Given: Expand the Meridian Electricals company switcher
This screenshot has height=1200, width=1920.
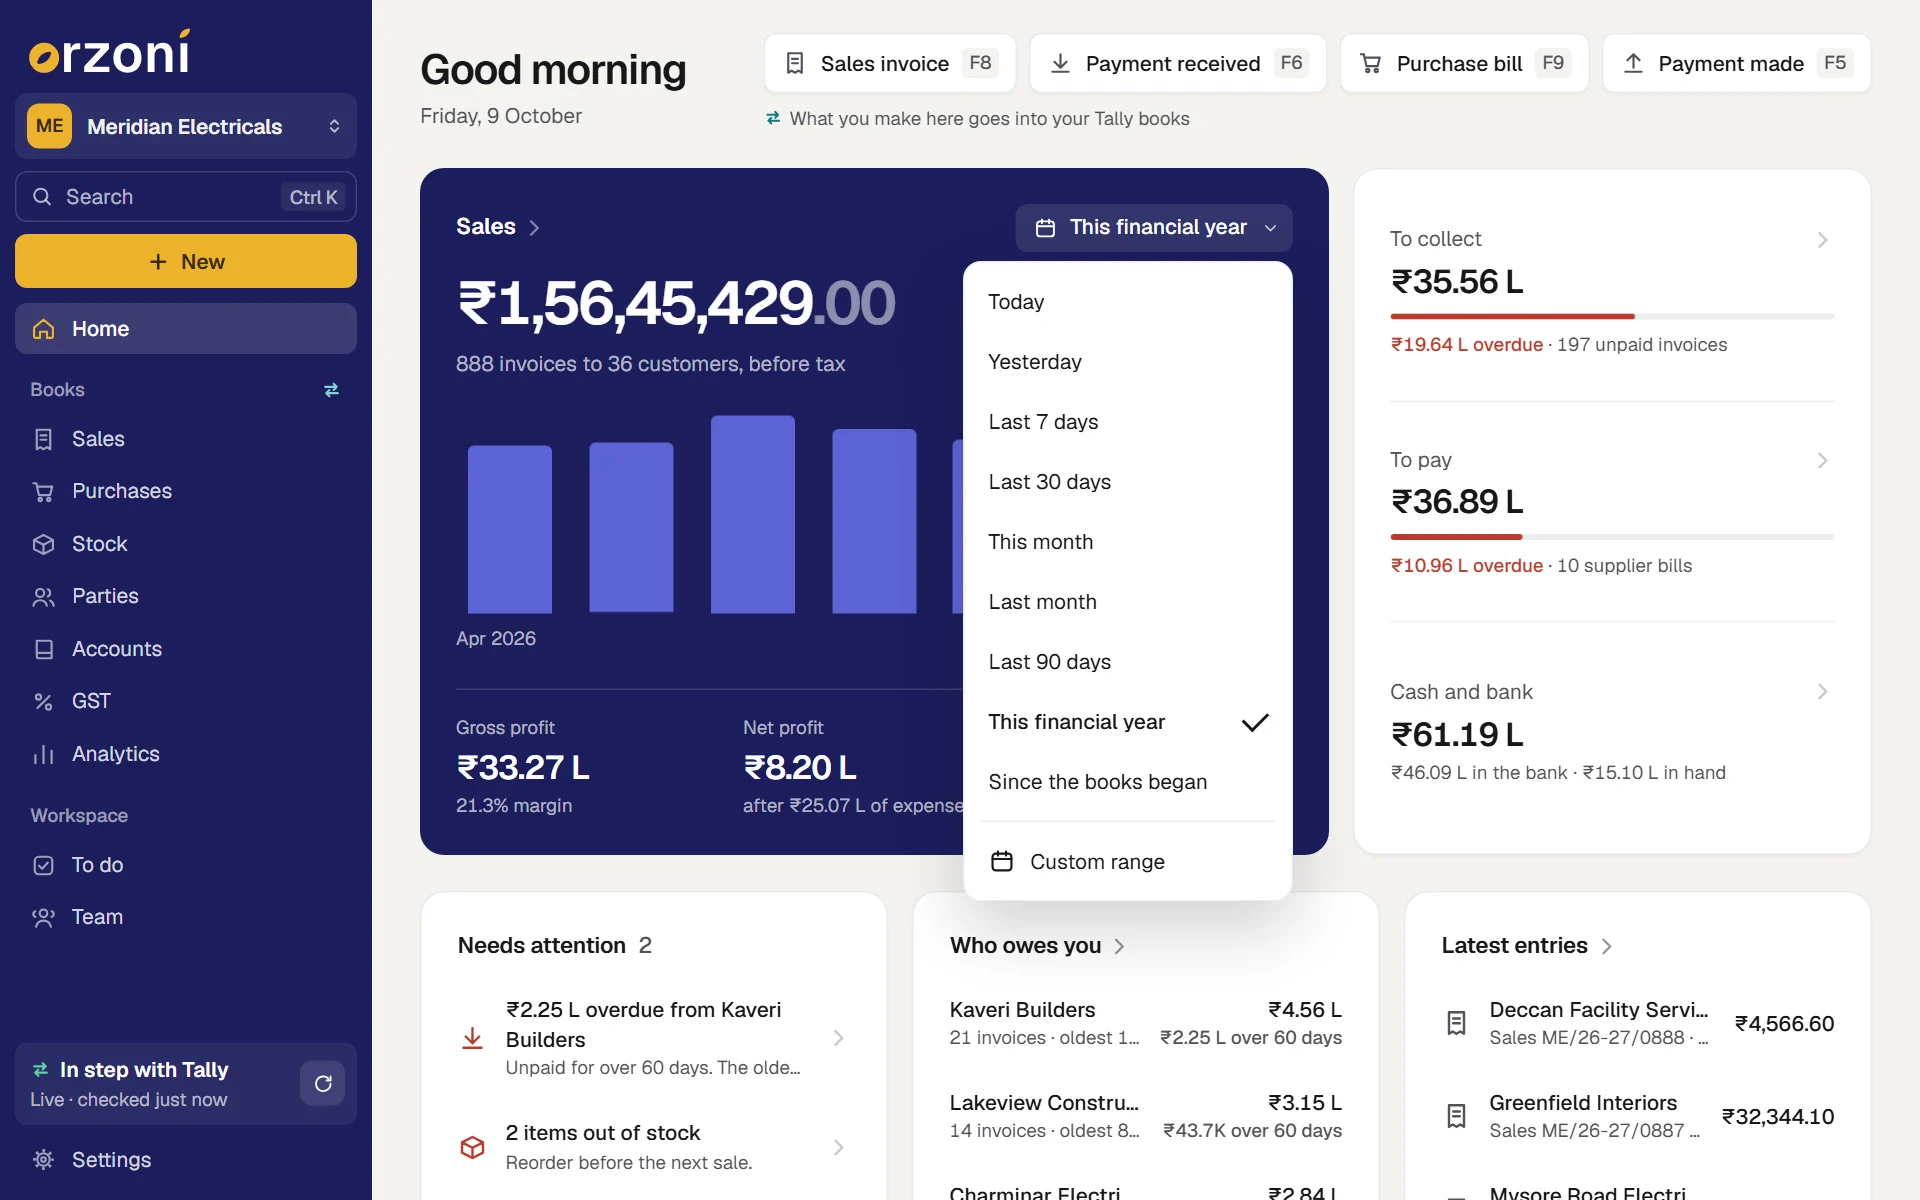Looking at the screenshot, I should tap(186, 126).
